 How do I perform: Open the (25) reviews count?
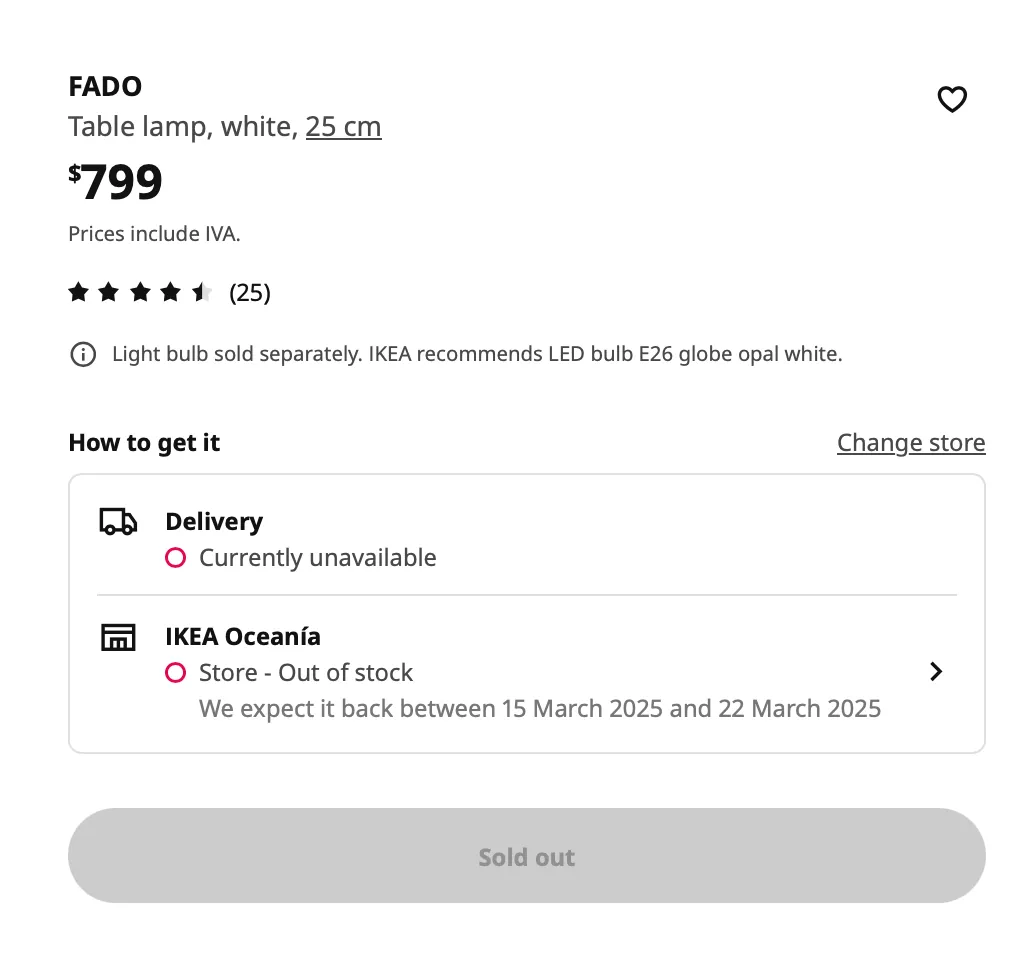(250, 292)
